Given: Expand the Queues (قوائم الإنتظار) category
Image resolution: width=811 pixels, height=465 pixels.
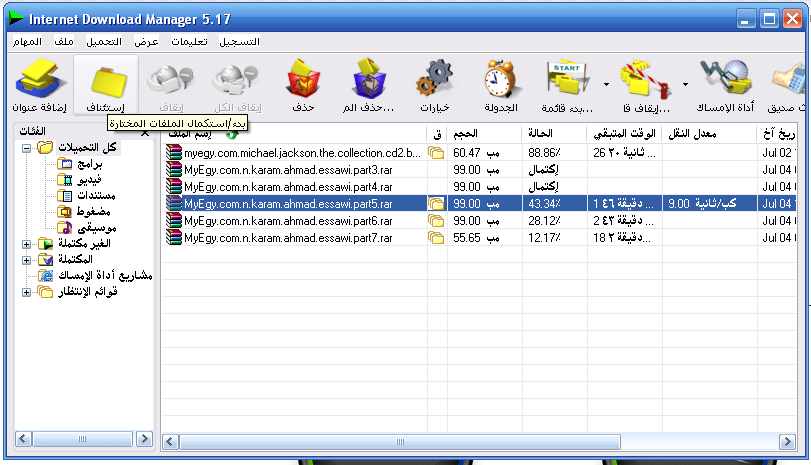Looking at the screenshot, I should coord(26,292).
